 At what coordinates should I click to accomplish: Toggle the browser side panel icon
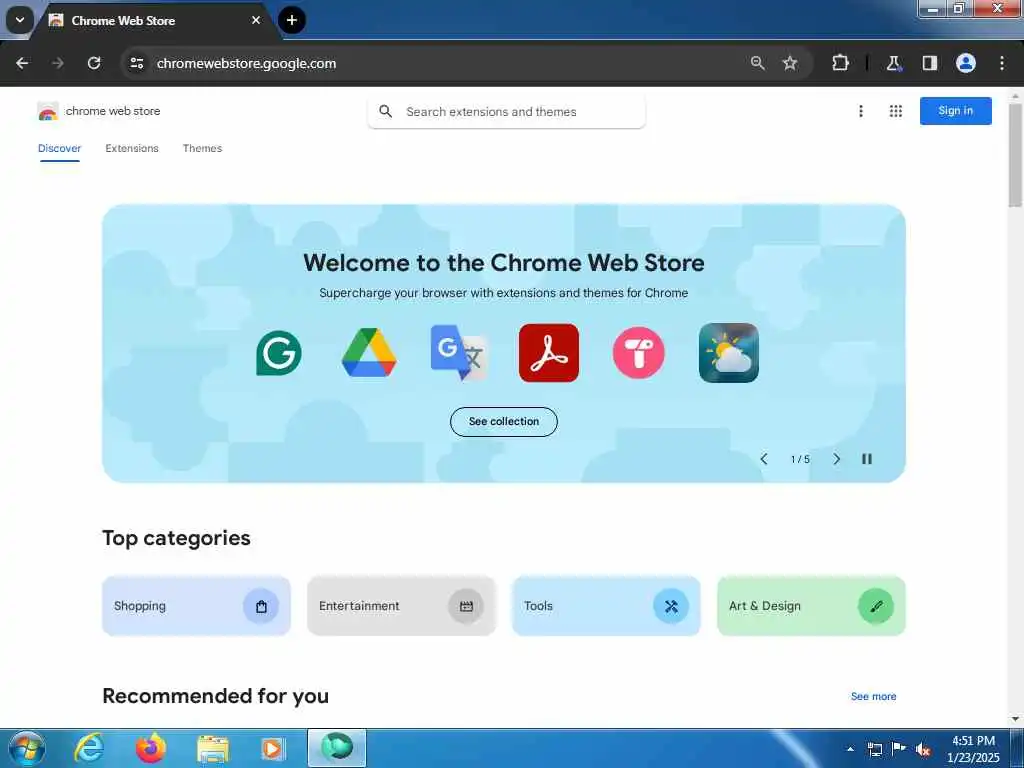click(930, 63)
